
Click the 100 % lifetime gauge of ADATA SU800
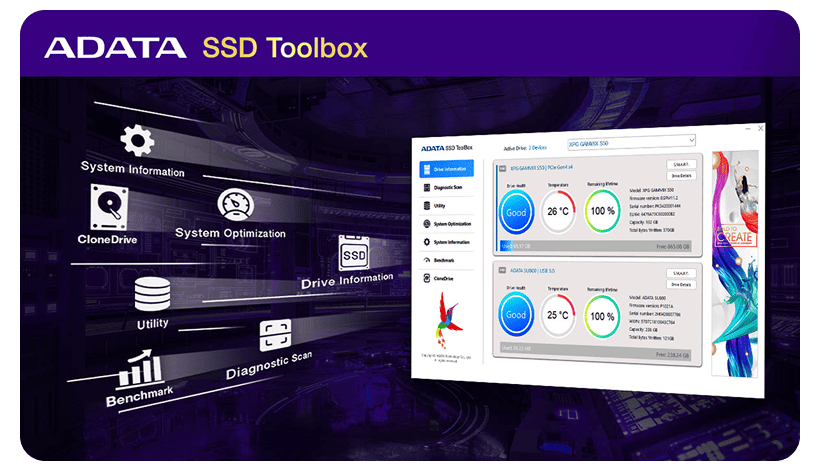point(602,316)
